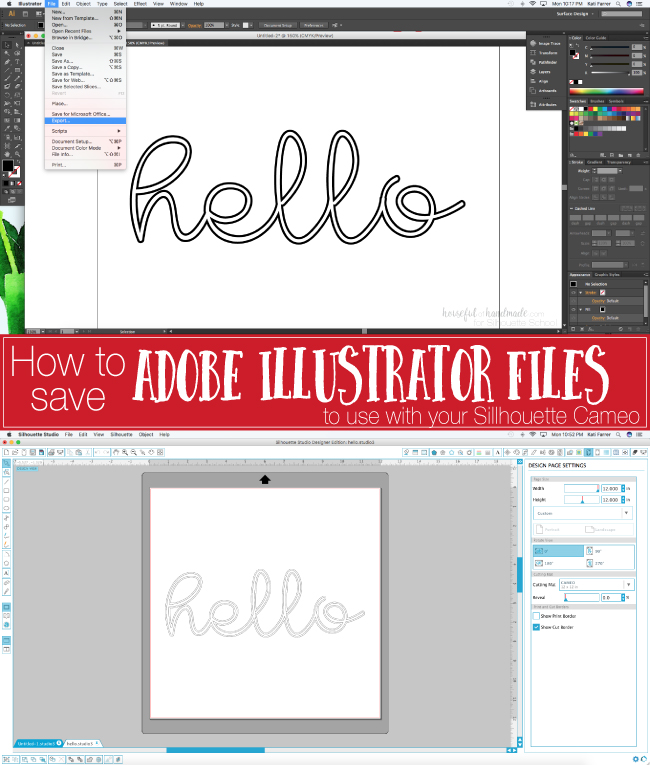Select the Silhouette Studio selection arrow tool
Image resolution: width=650 pixels, height=765 pixels.
coord(6,463)
